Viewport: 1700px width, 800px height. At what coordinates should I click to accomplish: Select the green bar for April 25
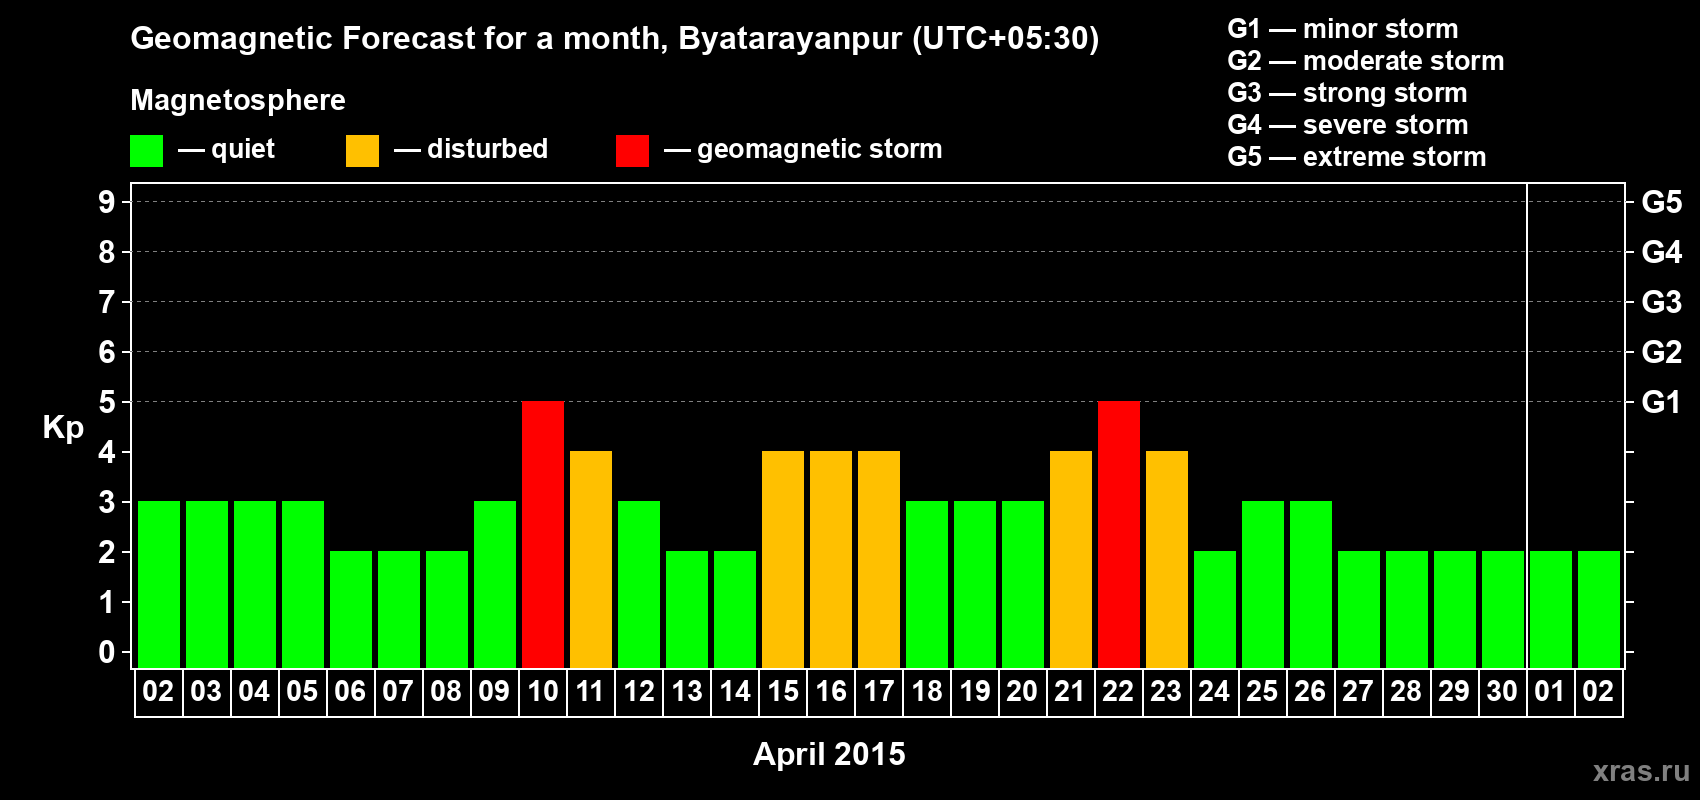pos(1263,584)
